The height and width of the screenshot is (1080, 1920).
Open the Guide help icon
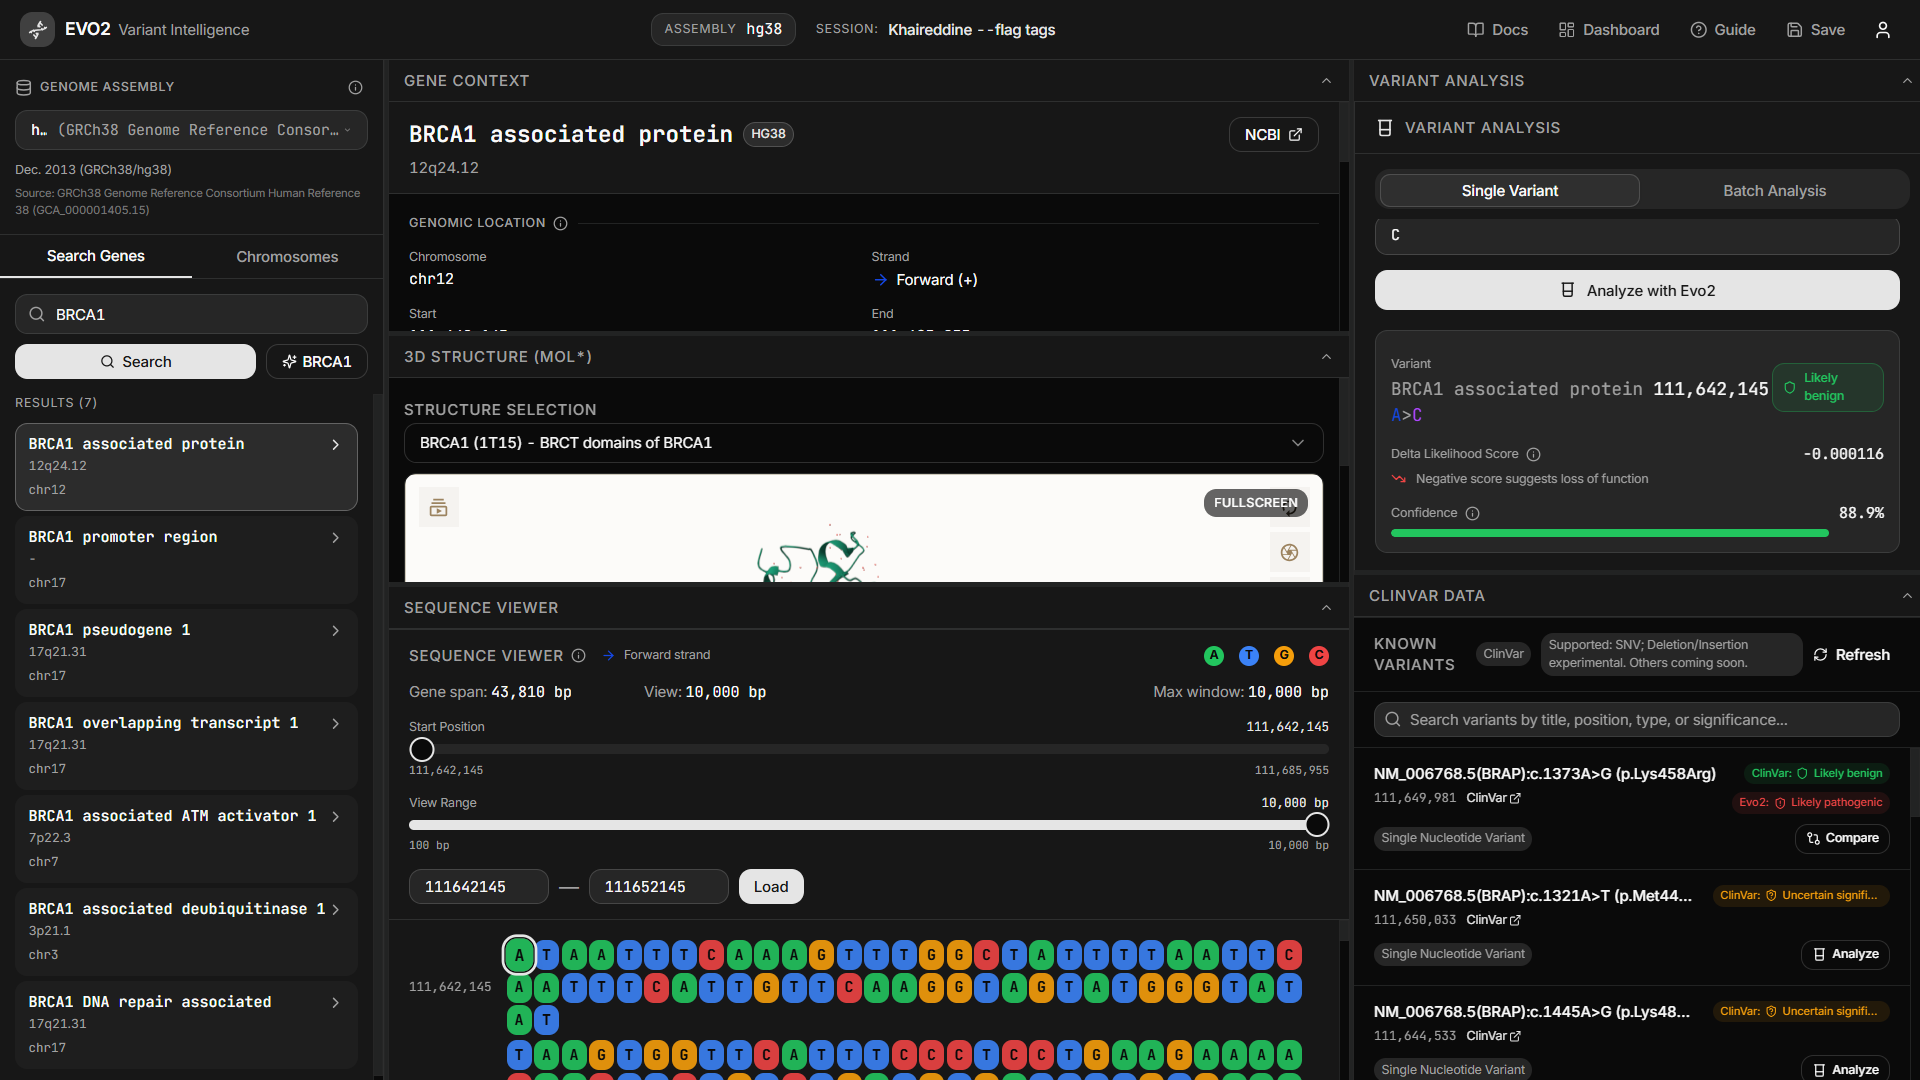pos(1698,30)
